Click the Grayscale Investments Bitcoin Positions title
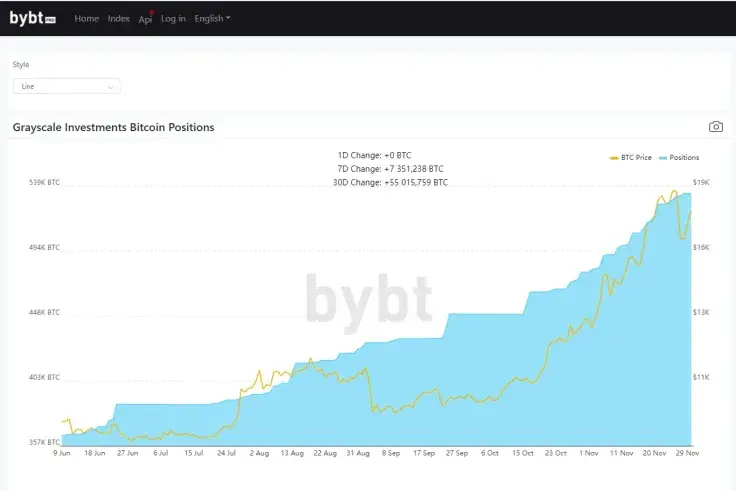This screenshot has width=736, height=491. coord(113,127)
